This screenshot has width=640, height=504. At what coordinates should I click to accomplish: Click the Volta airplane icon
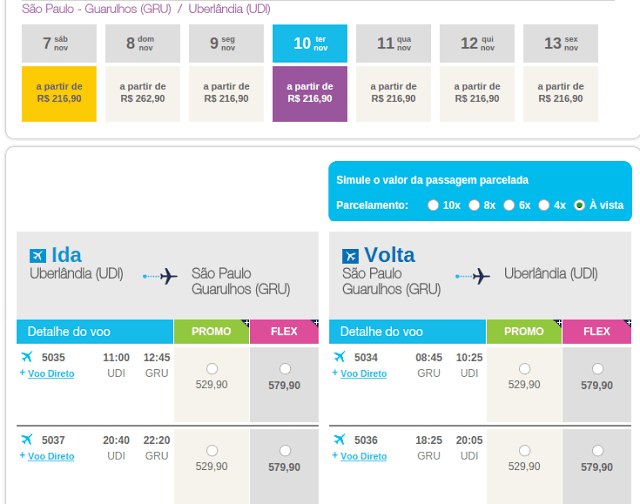coord(350,256)
